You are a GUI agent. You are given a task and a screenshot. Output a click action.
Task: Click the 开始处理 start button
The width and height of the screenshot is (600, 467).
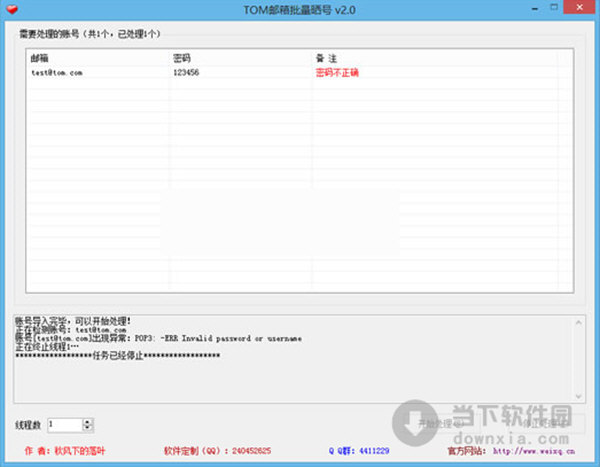440,423
